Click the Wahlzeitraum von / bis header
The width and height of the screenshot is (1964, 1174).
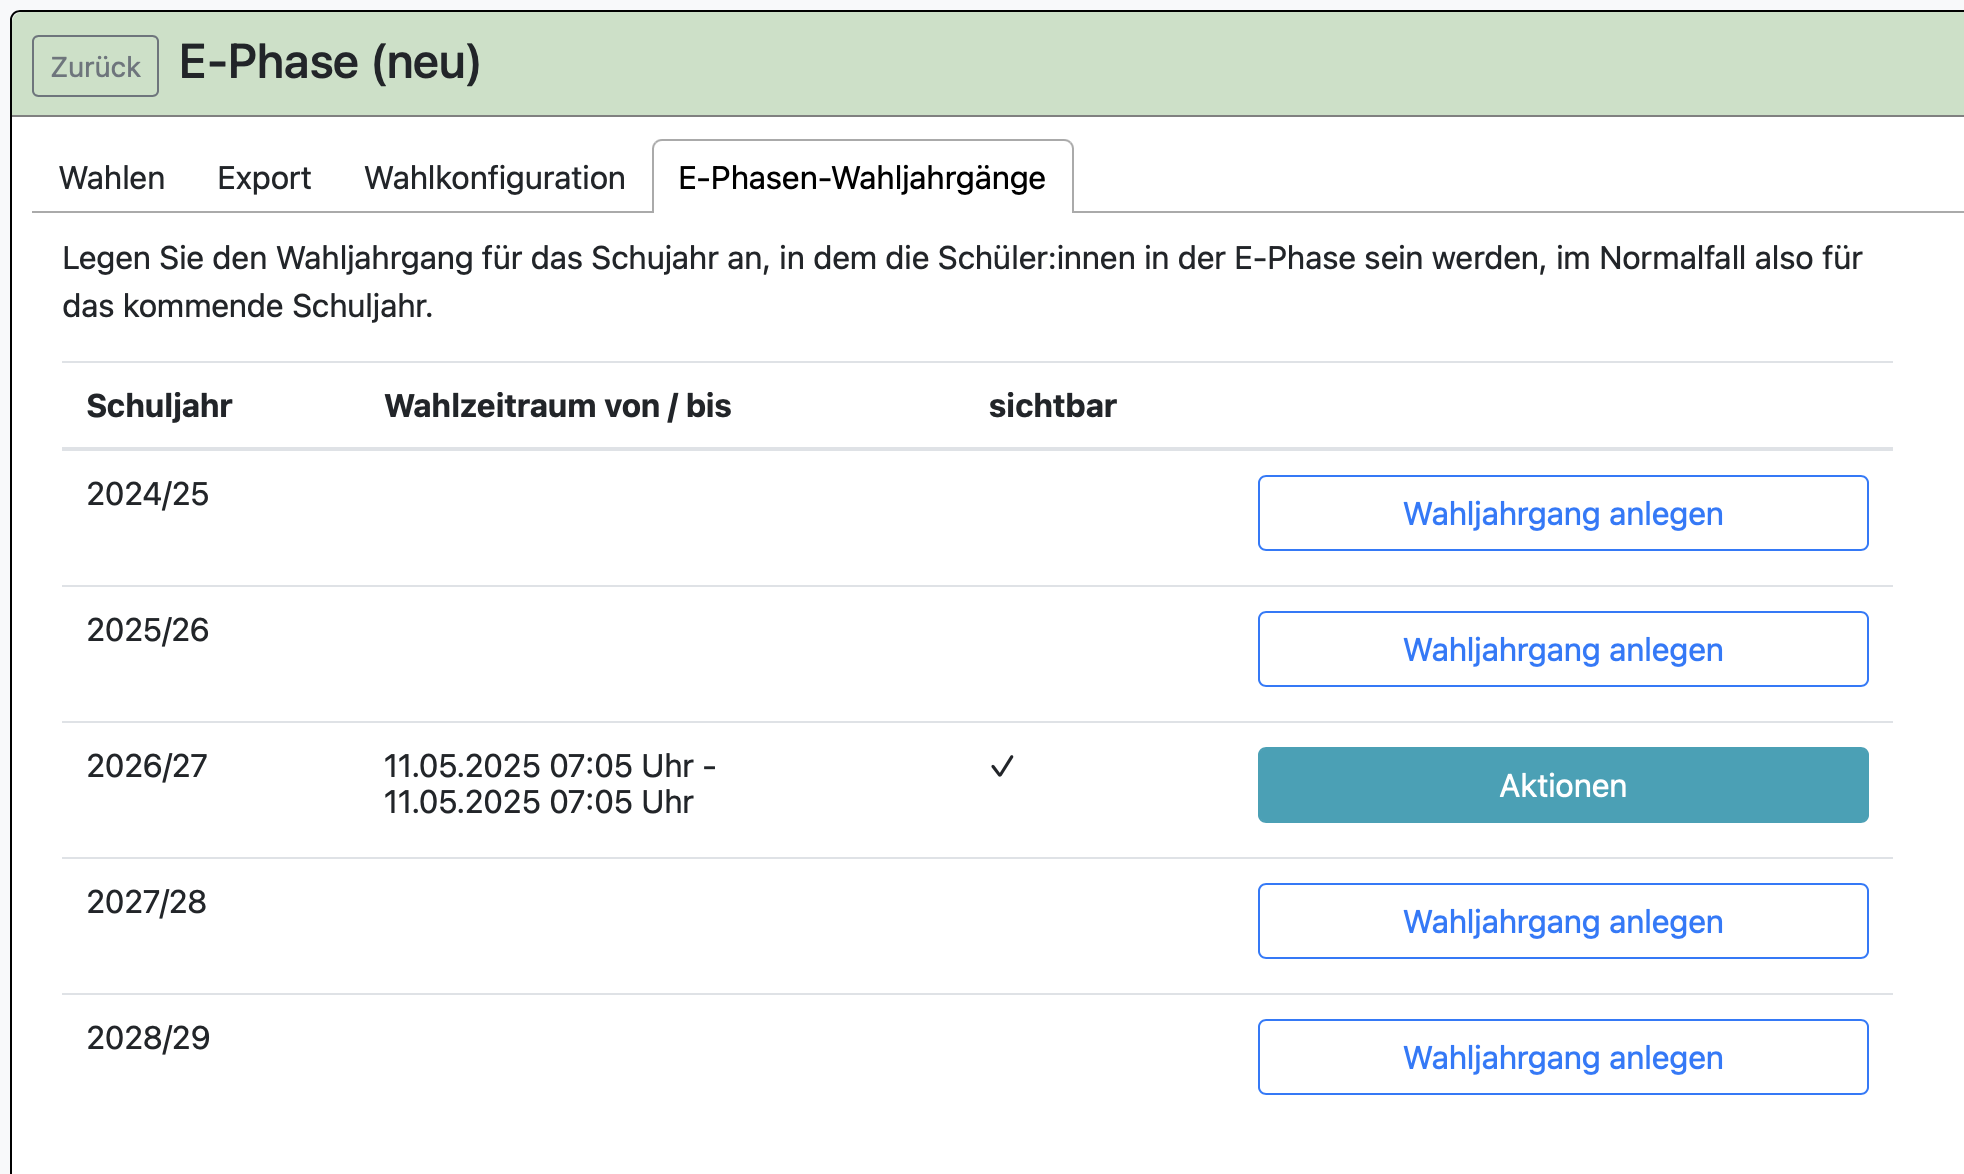[557, 406]
